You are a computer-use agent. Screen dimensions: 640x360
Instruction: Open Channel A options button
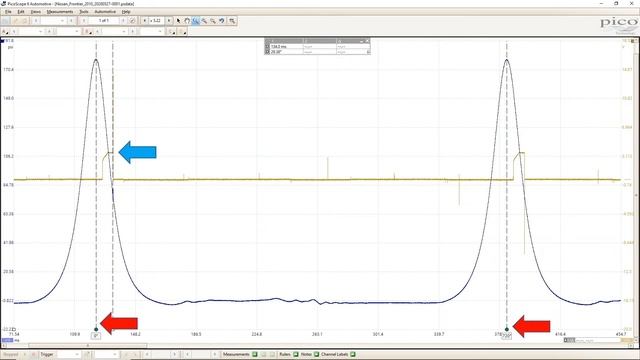[x=5, y=31]
